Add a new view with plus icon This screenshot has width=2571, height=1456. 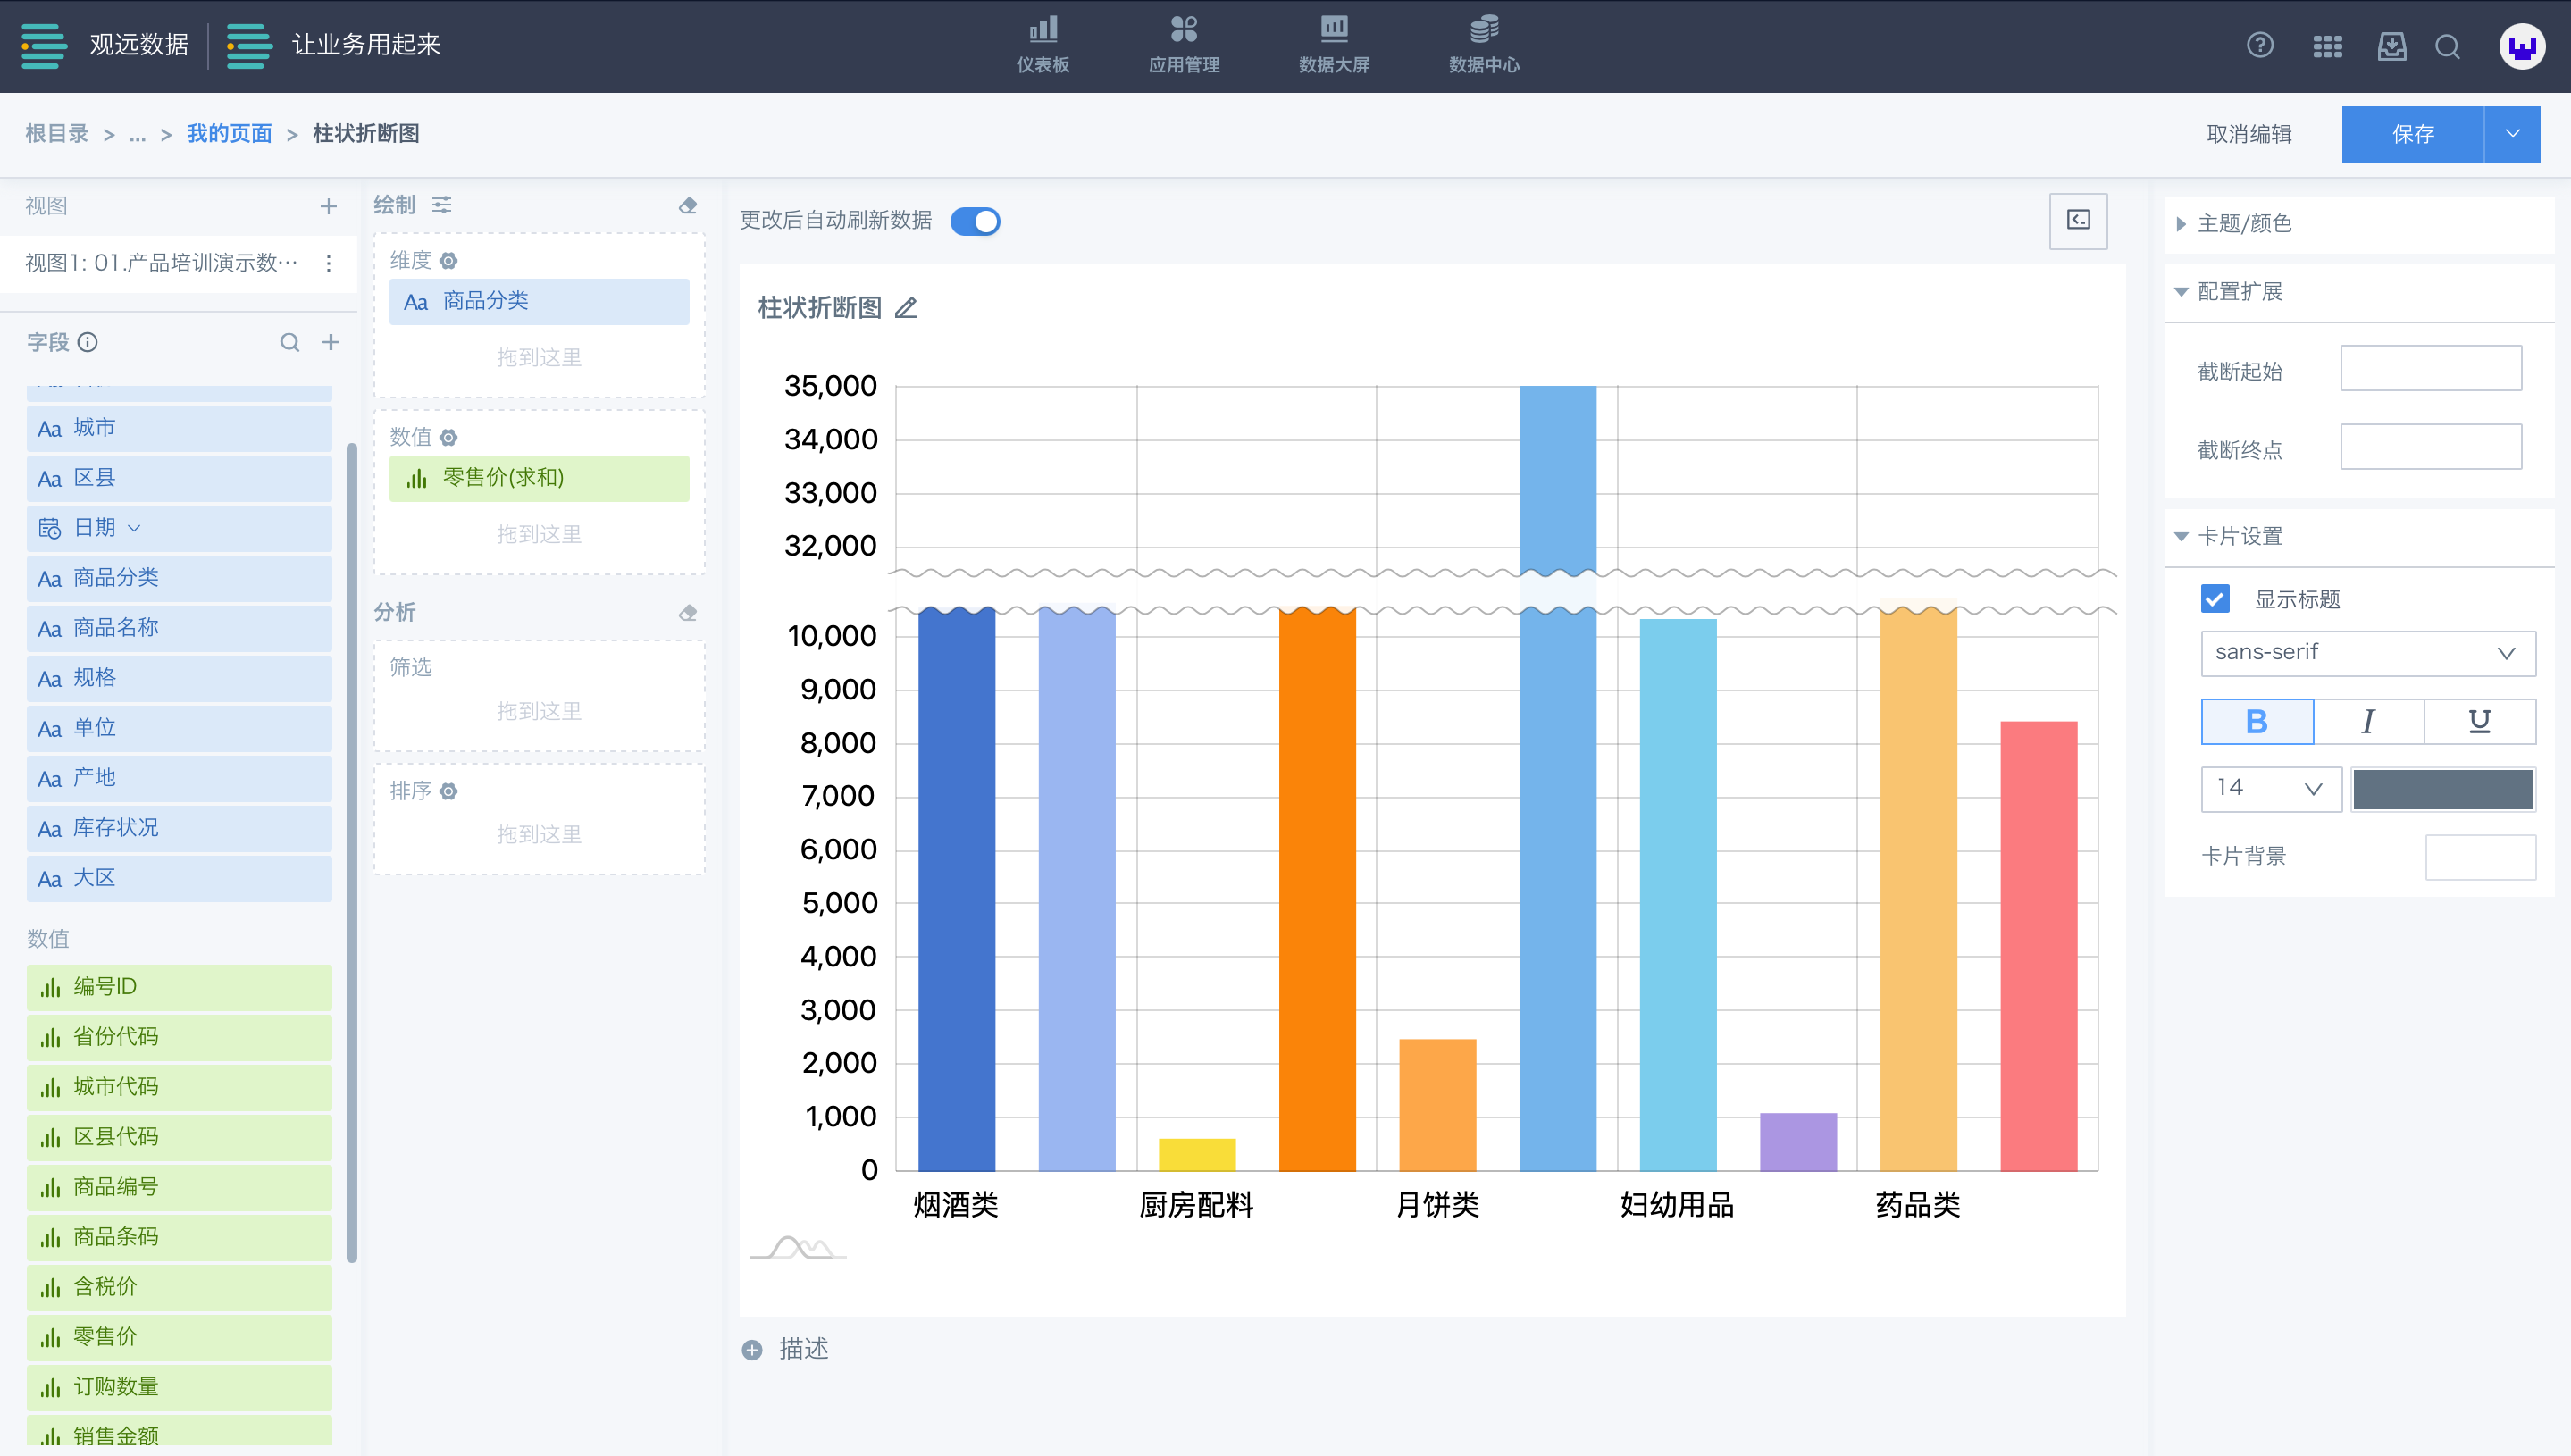pyautogui.click(x=328, y=206)
